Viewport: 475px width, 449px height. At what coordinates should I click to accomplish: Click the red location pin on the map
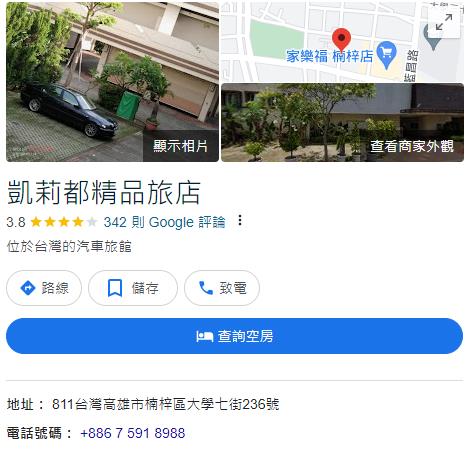click(341, 40)
